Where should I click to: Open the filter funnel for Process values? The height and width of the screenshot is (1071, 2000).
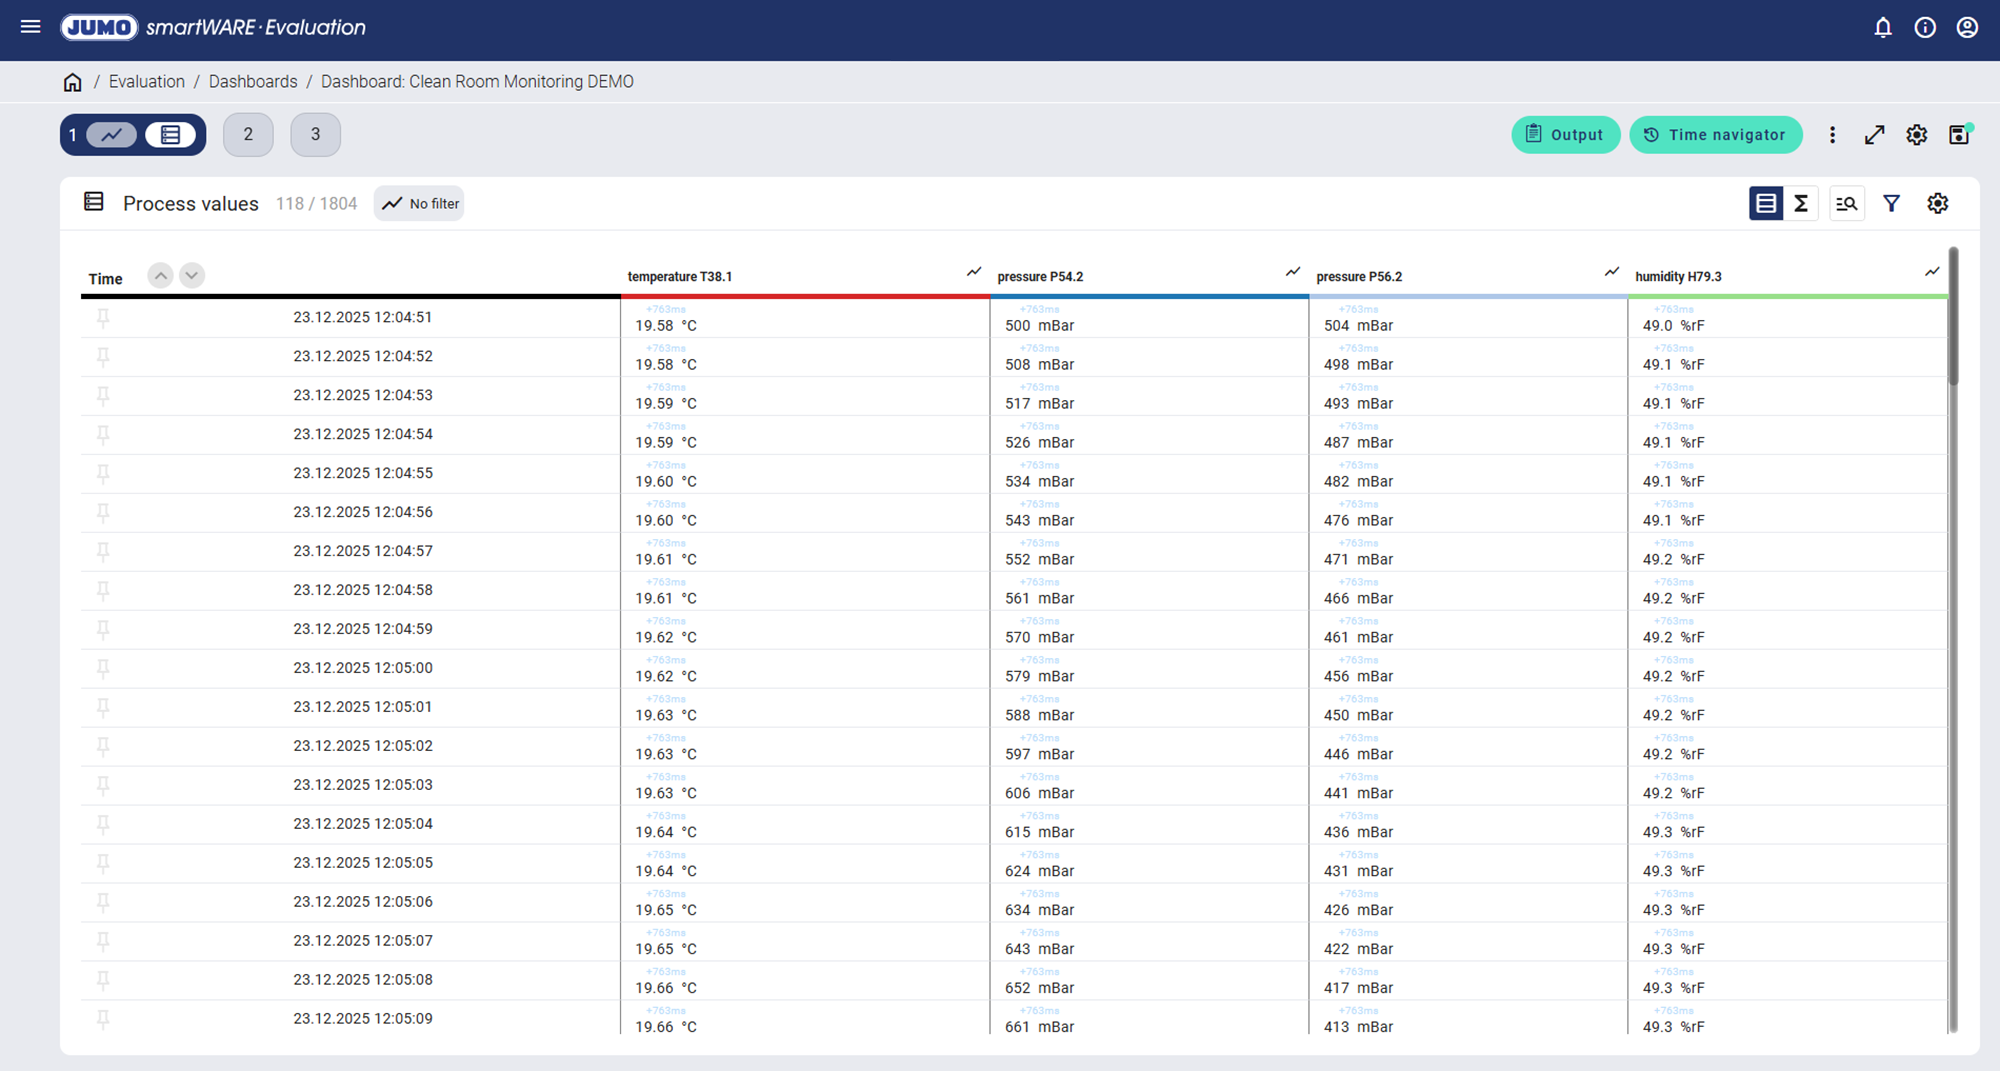point(1892,204)
